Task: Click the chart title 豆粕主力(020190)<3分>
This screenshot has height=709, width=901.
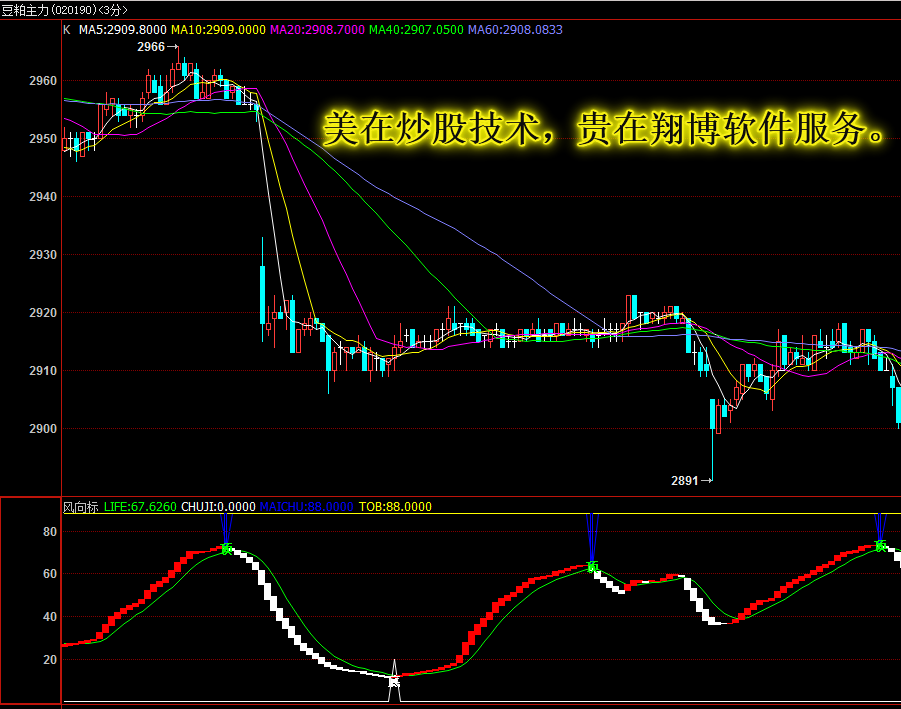Action: coord(64,10)
